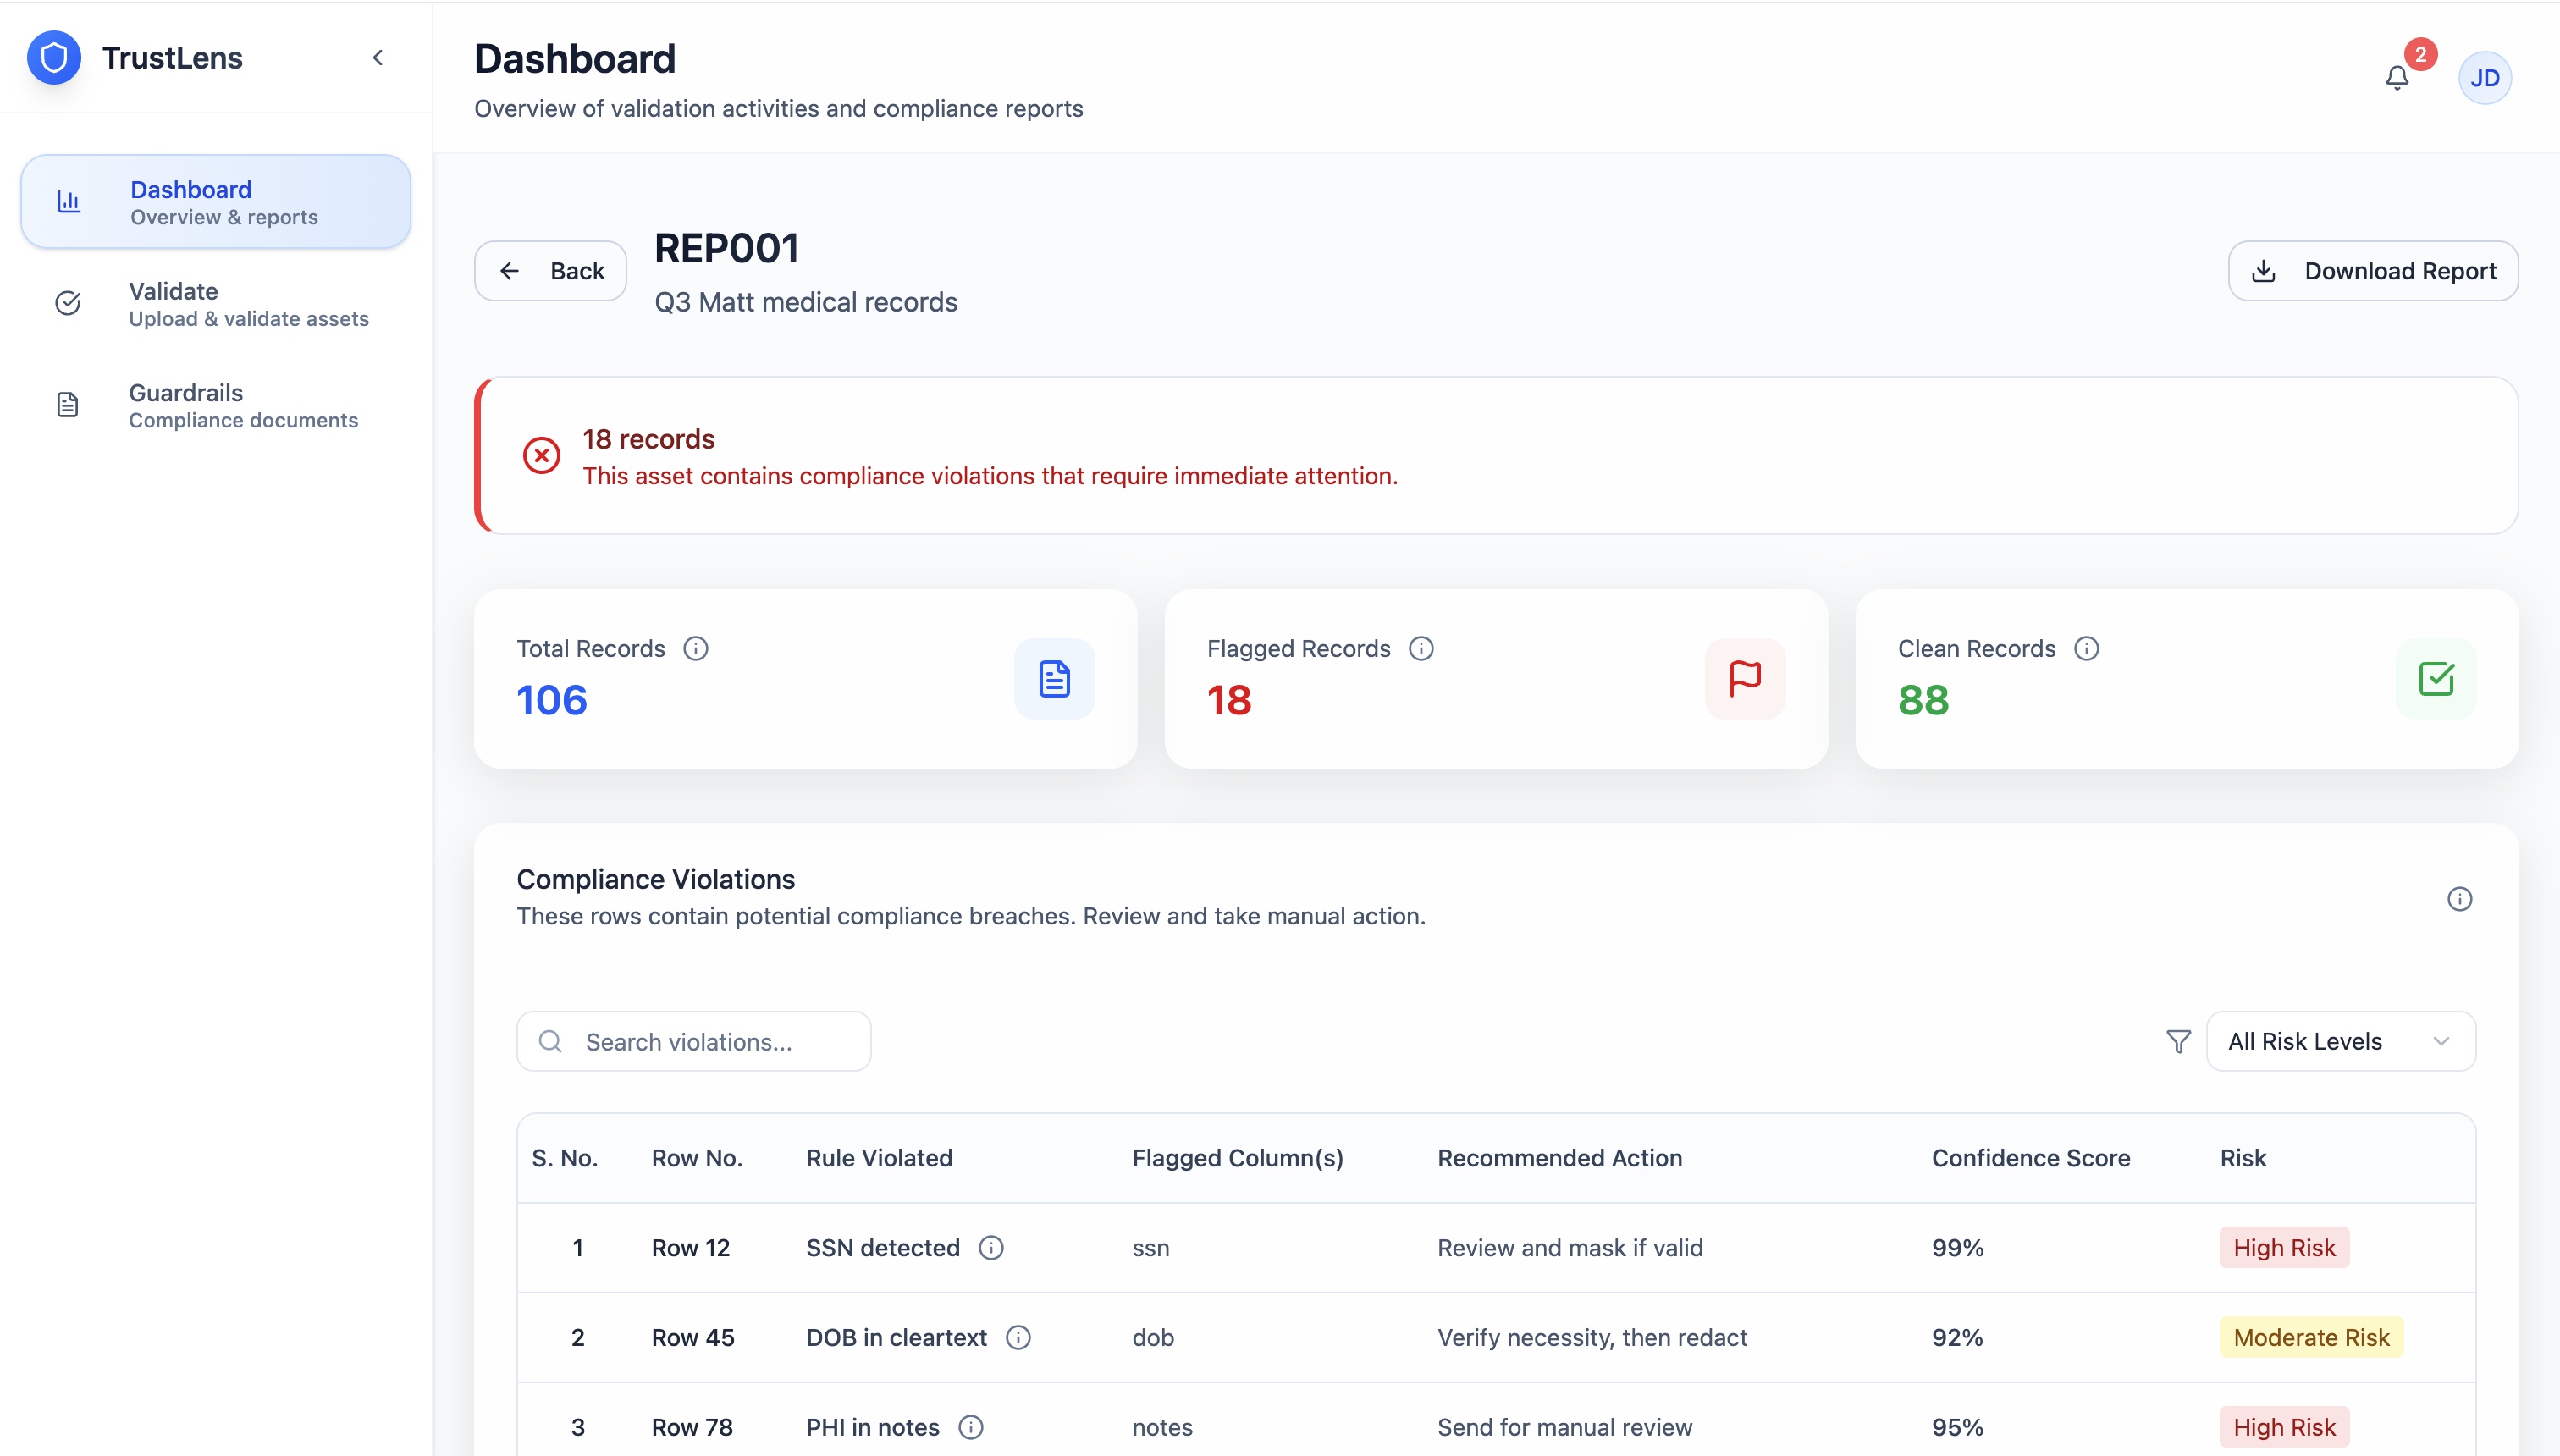Select the Dashboard sidebar item
Screen dimensions: 2560x1456
[x=215, y=202]
